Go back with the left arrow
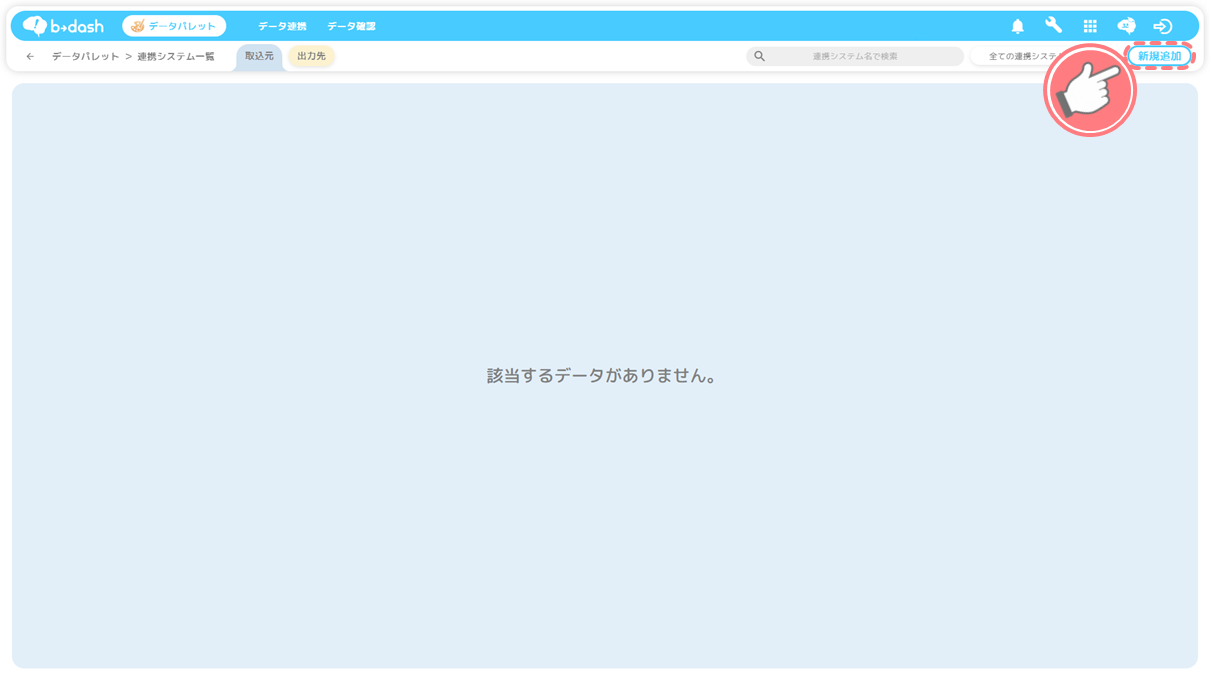The width and height of the screenshot is (1210, 680). tap(30, 57)
